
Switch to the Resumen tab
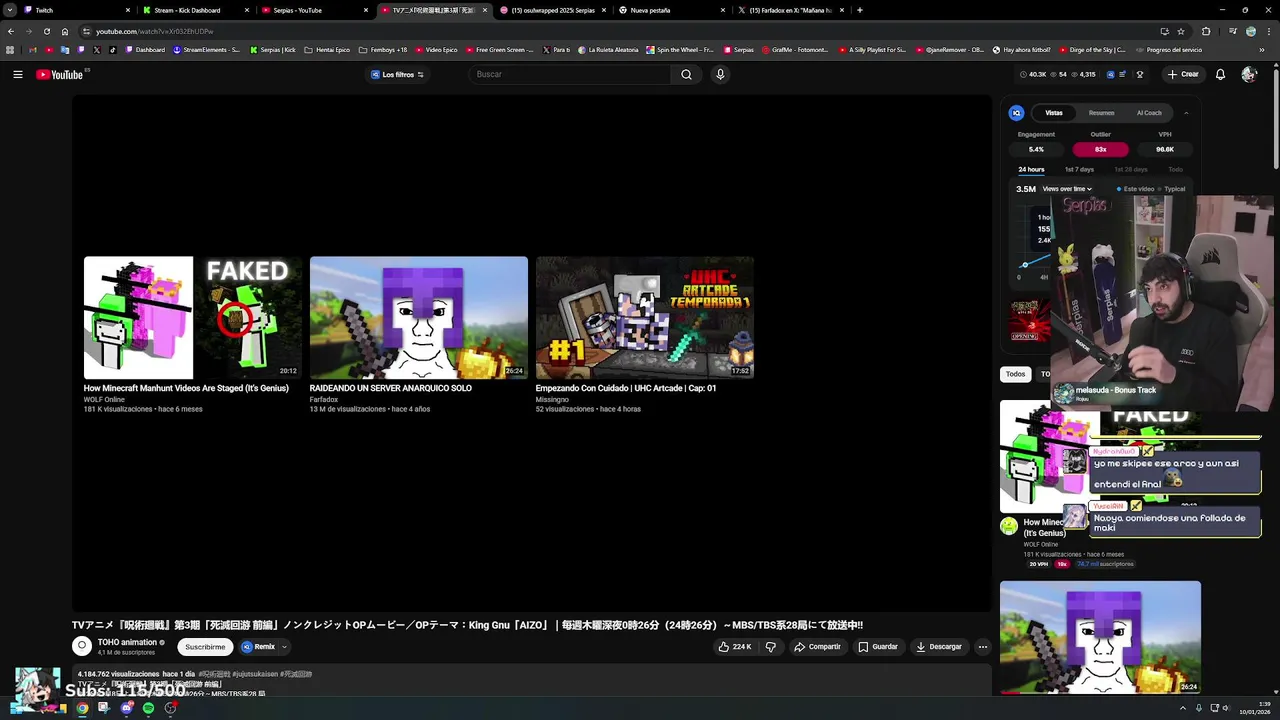pos(1102,113)
